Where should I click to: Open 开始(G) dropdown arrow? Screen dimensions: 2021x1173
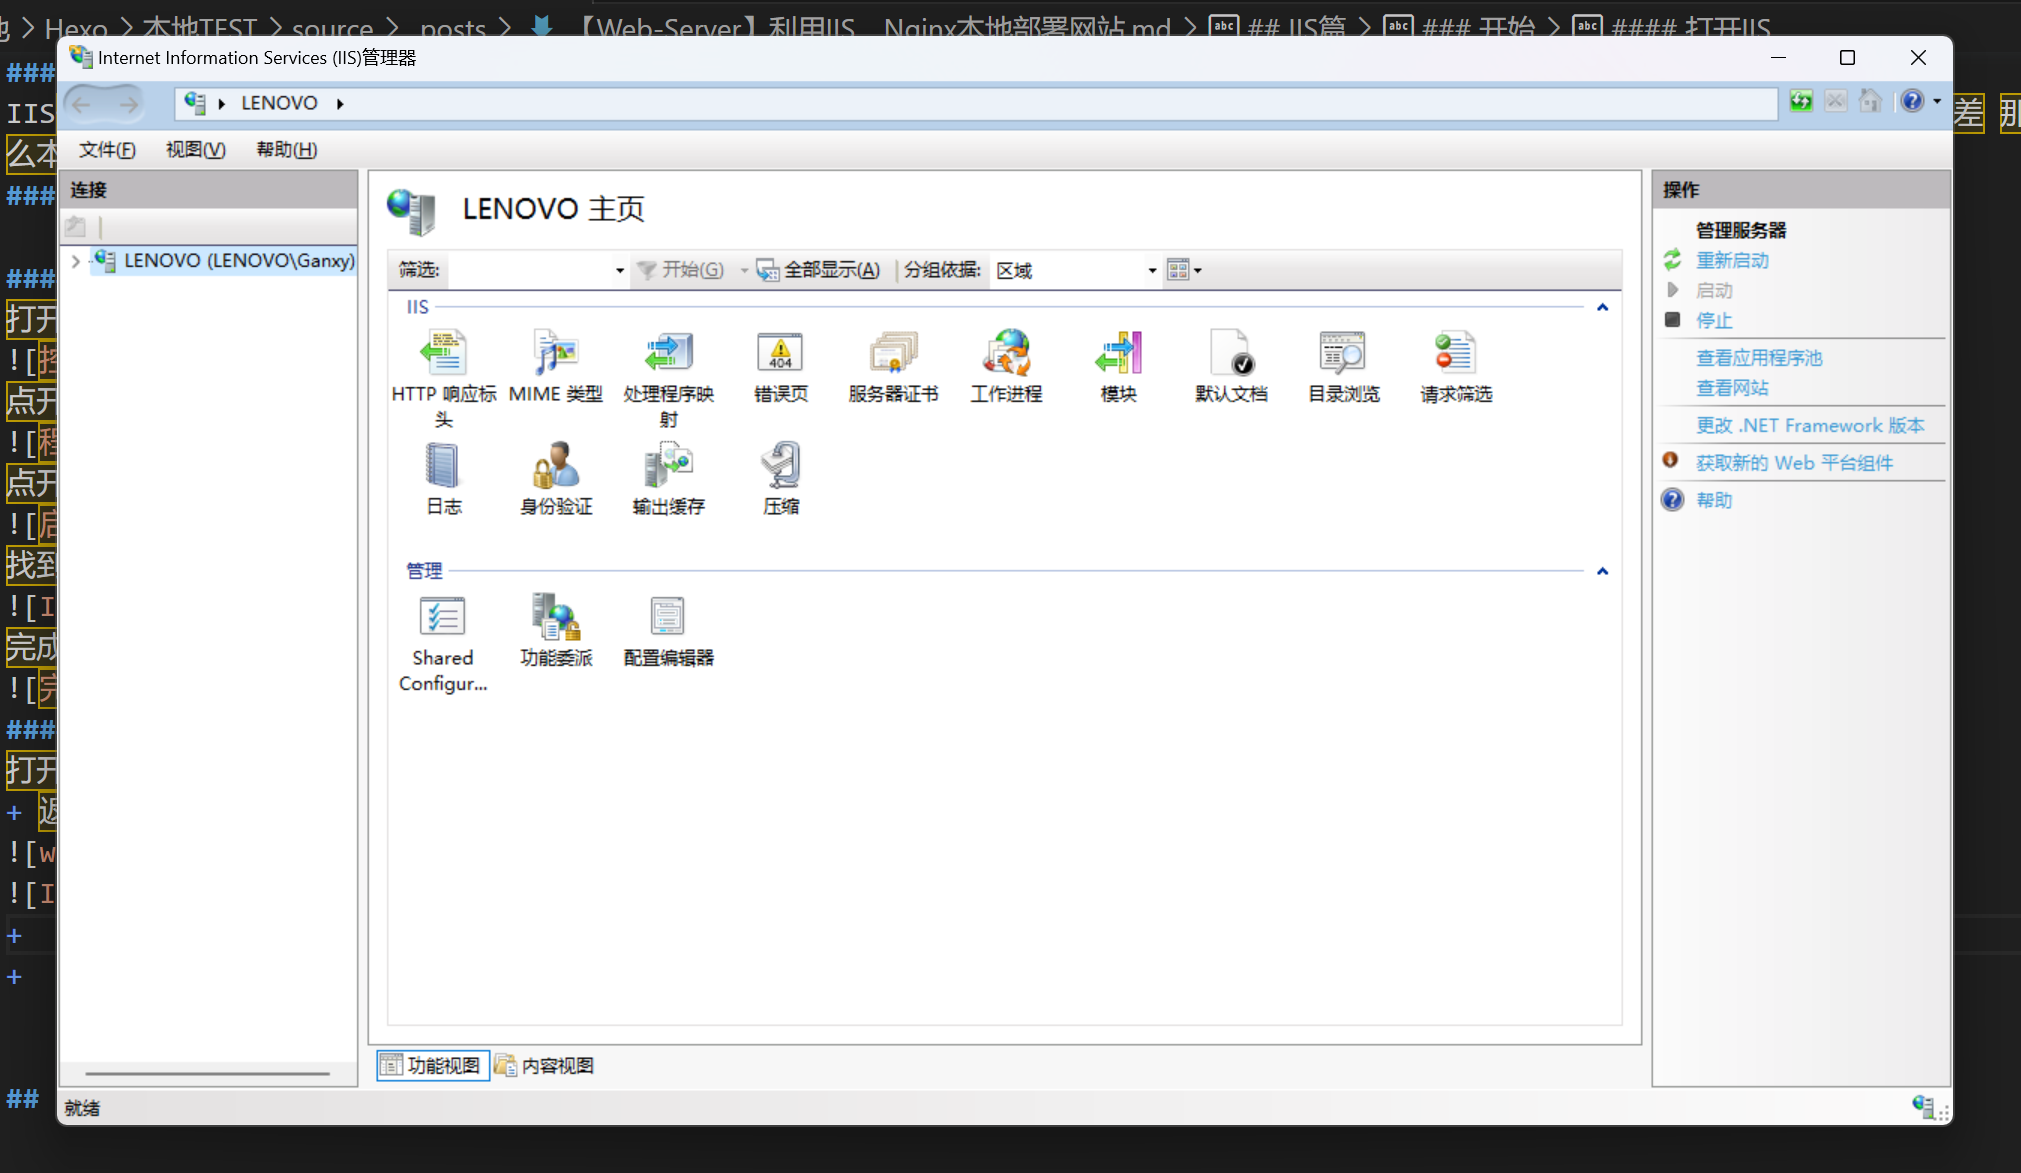pos(743,271)
